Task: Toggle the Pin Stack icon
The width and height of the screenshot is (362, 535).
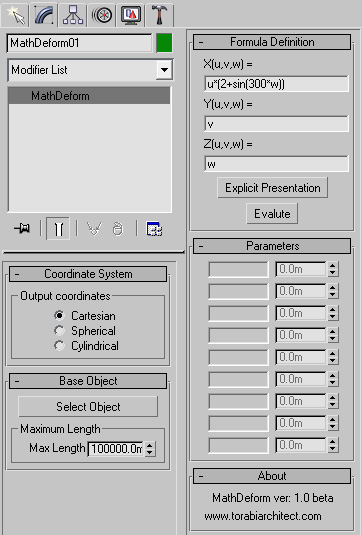Action: (x=22, y=228)
